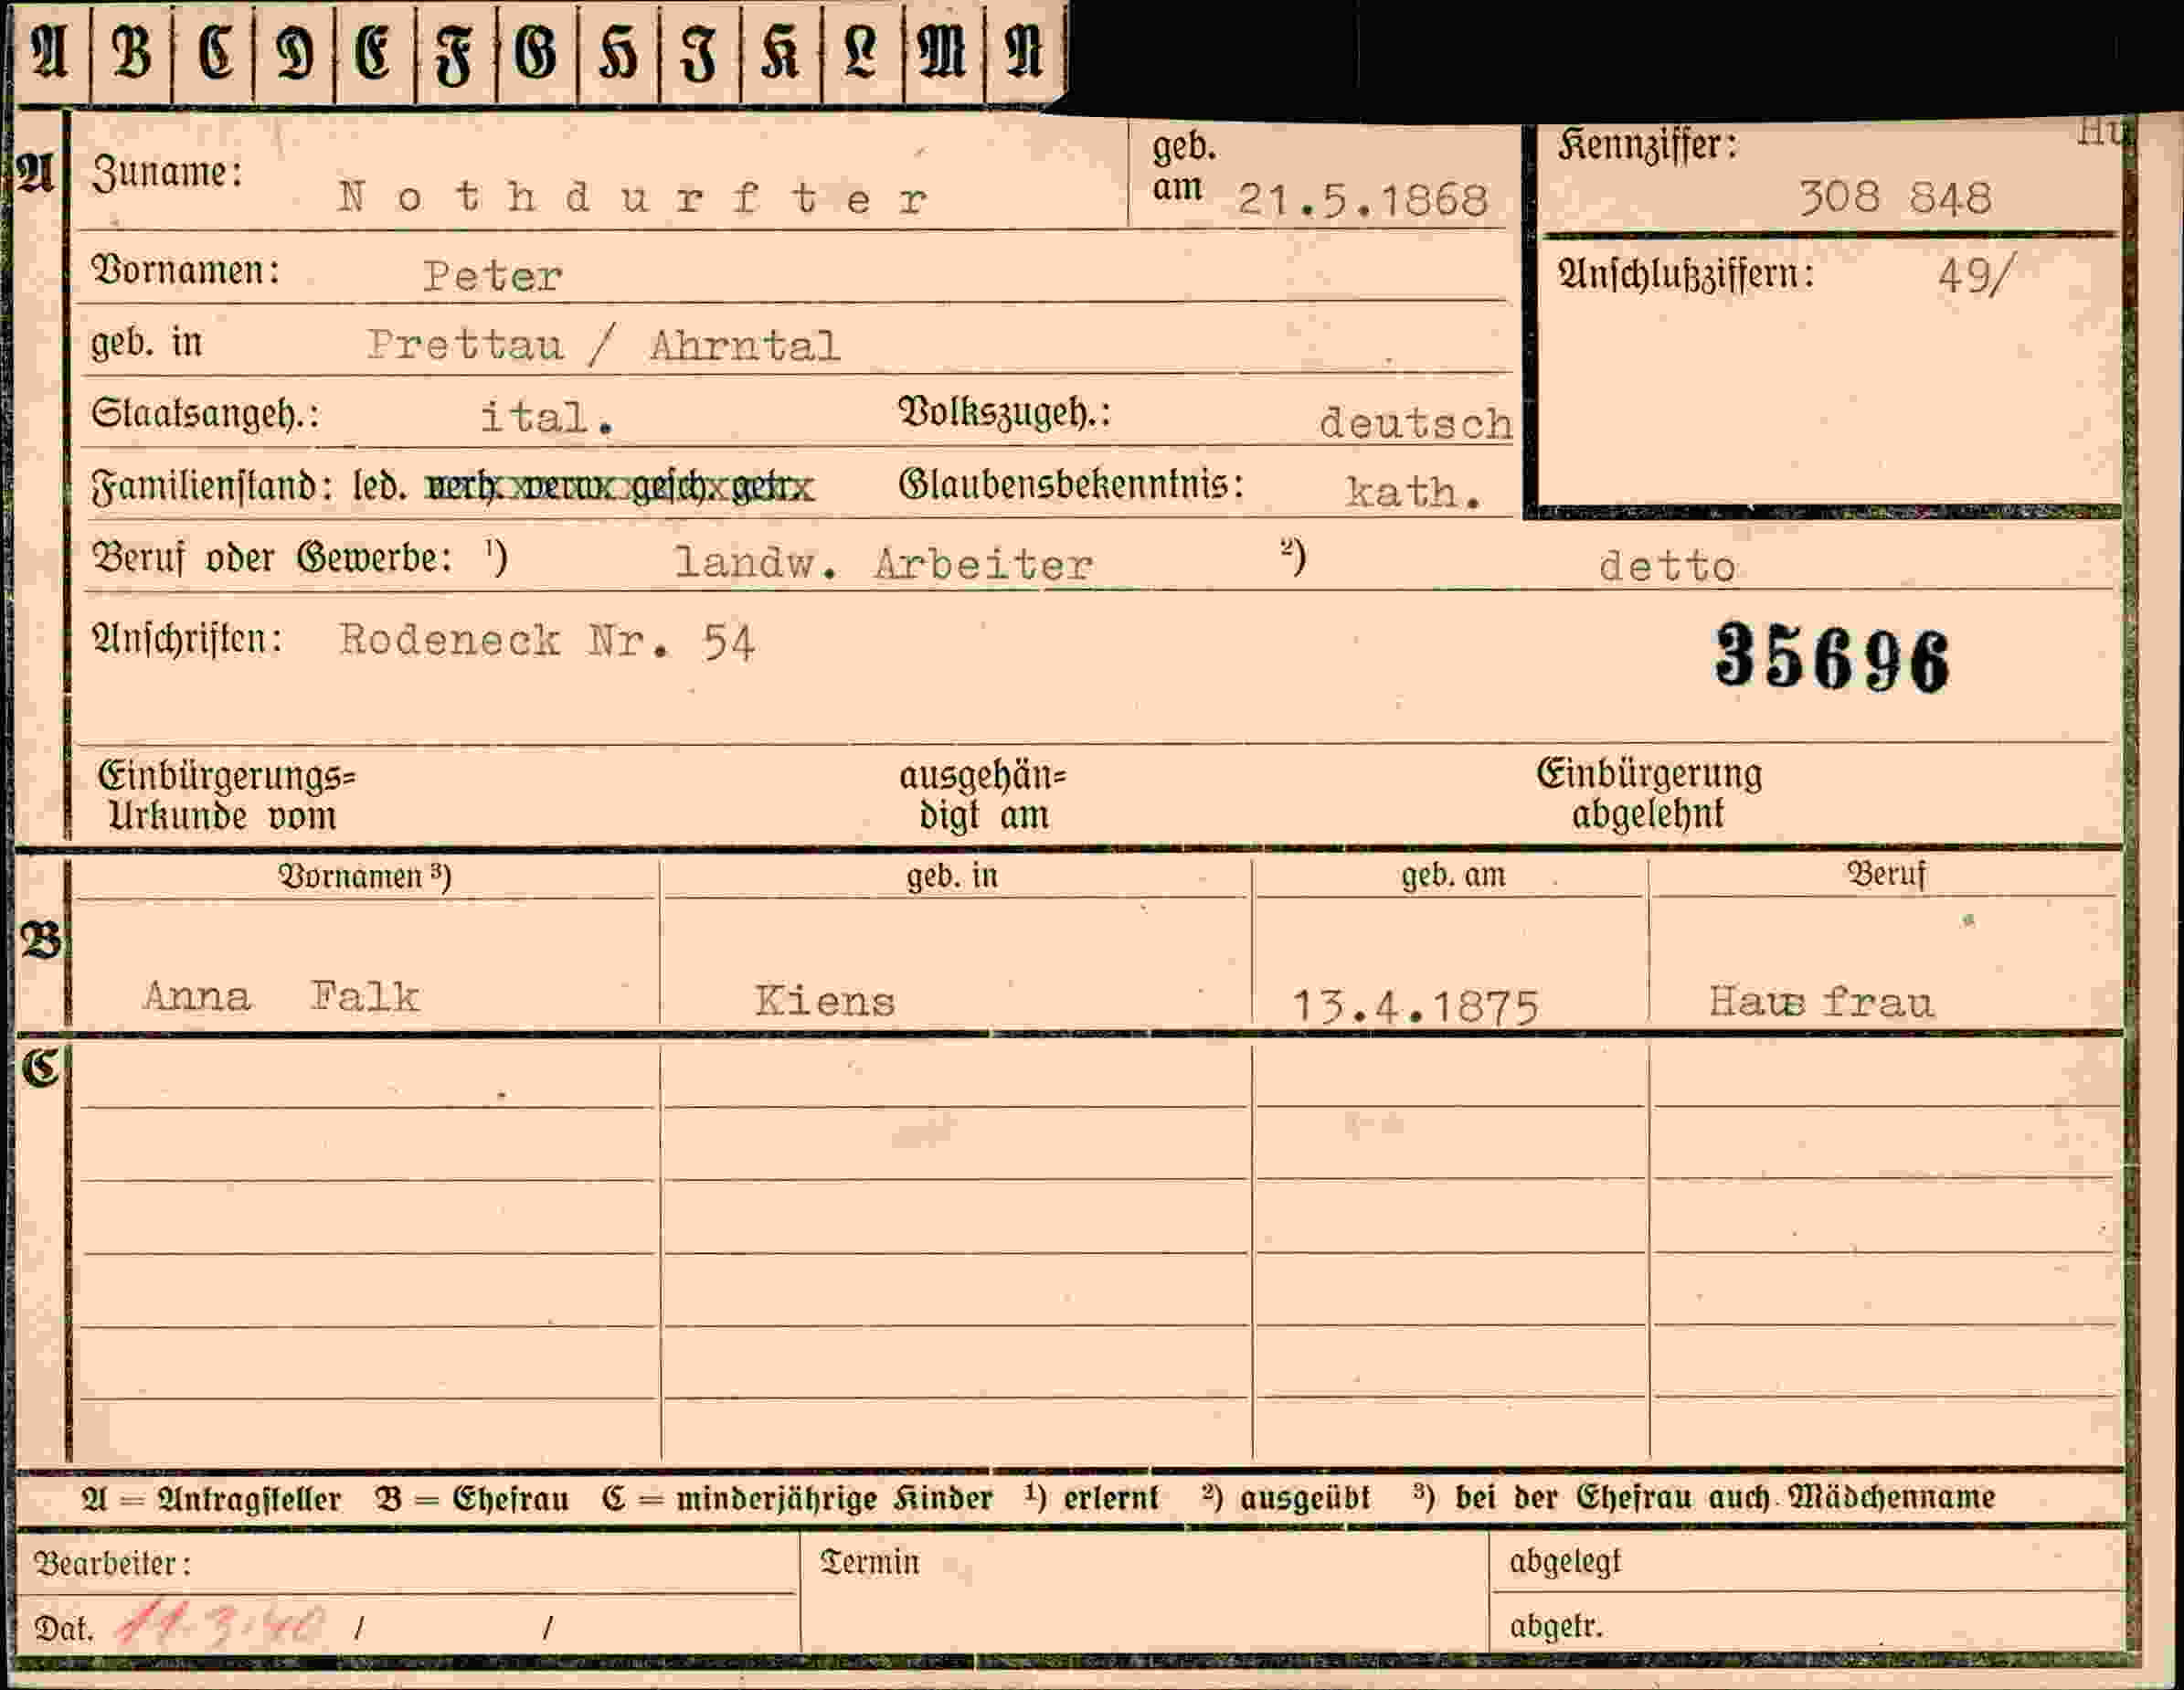Screen dimensions: 2184x1690
Task: Click section marker C at left
Action: coord(41,1068)
